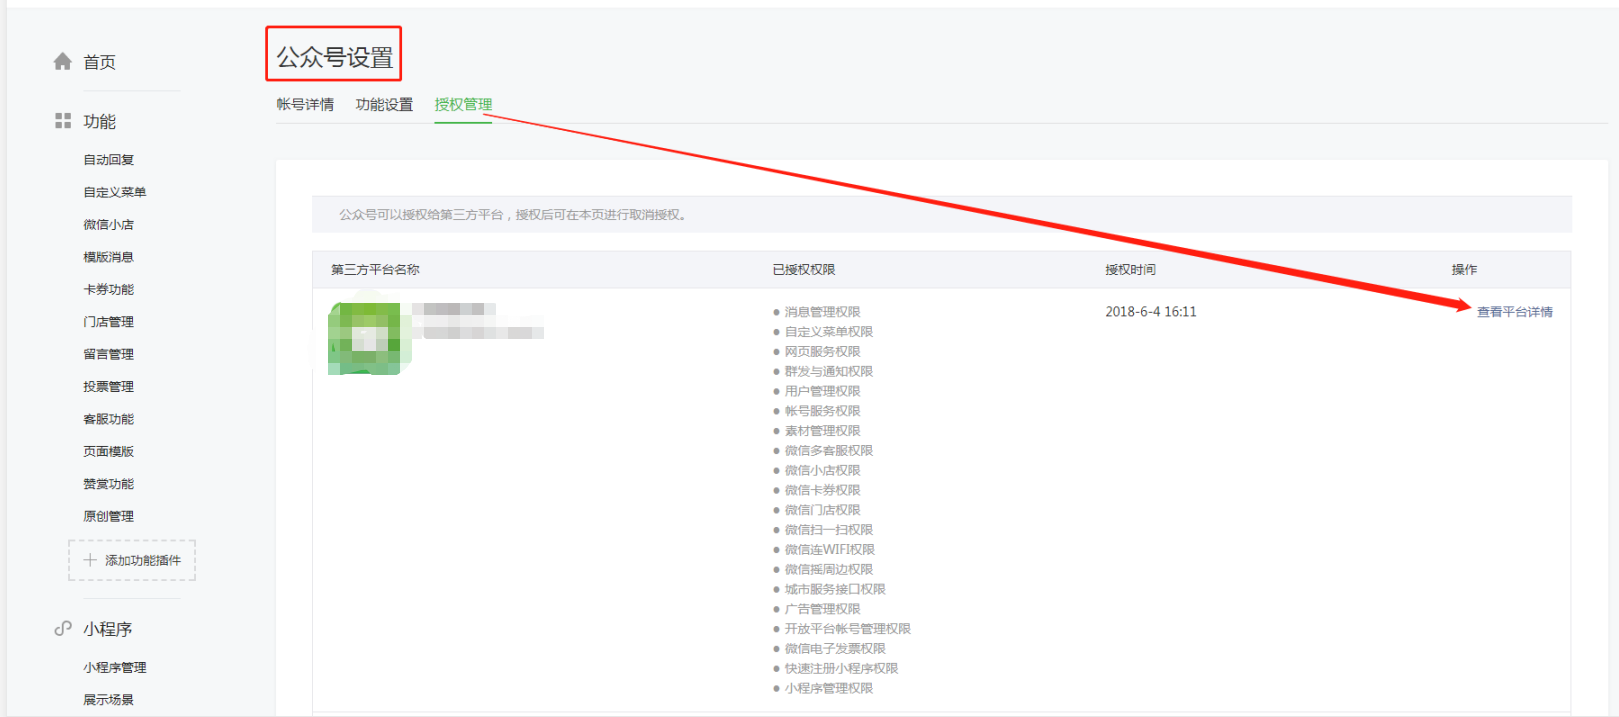Click the 第三方平台名称 column header
Screen dimensions: 1619x717
pyautogui.click(x=375, y=270)
